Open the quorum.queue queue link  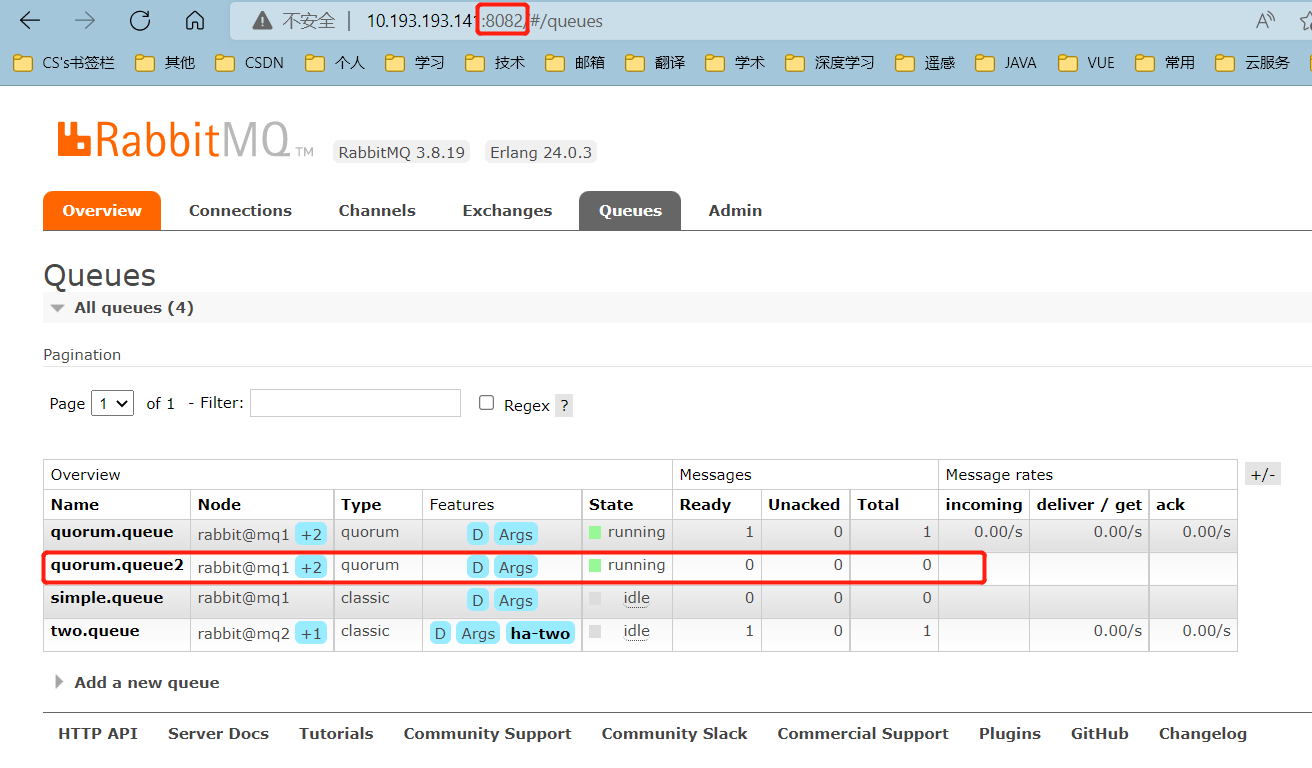(x=112, y=532)
